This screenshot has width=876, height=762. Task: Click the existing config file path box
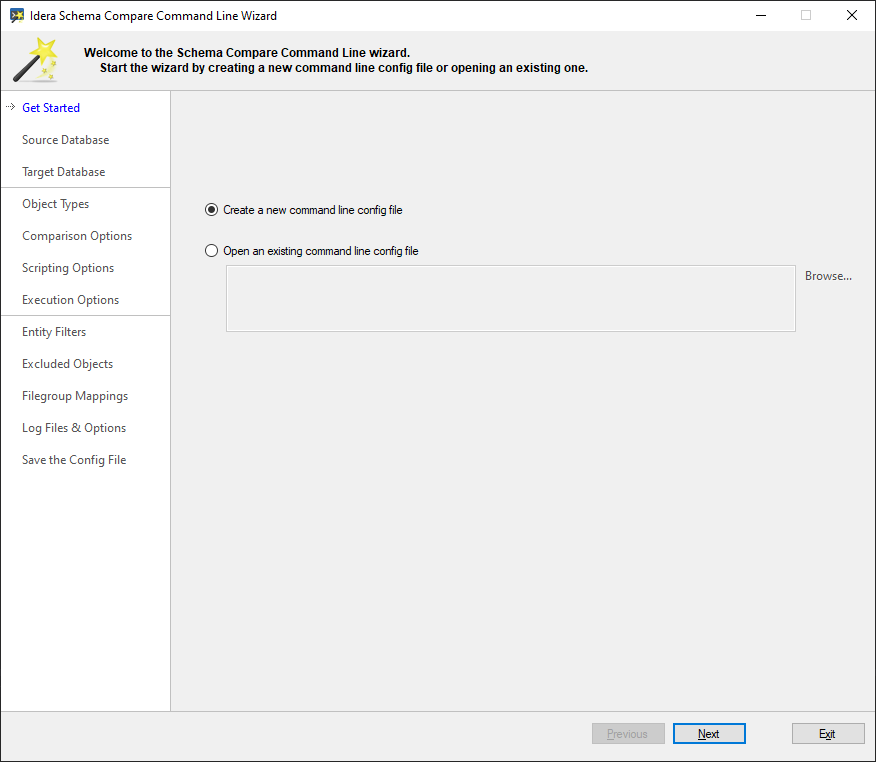tap(511, 298)
